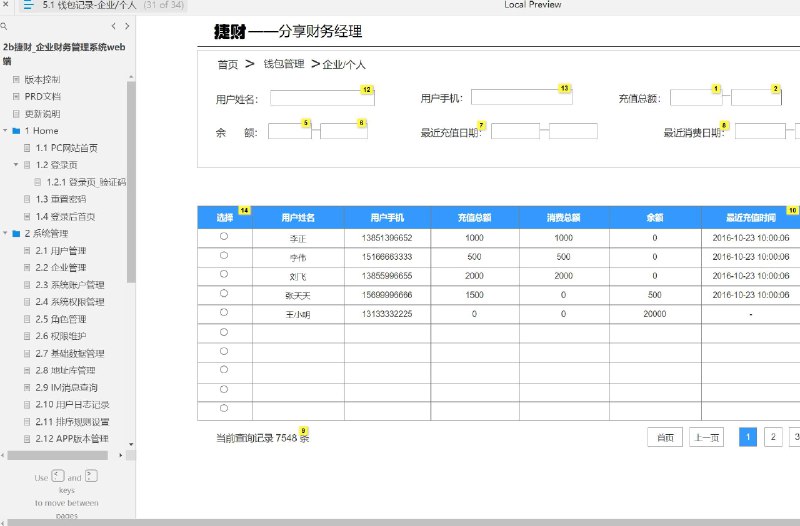The image size is (800, 526).
Task: Click page icon beside 版本控制
Action: point(16,80)
